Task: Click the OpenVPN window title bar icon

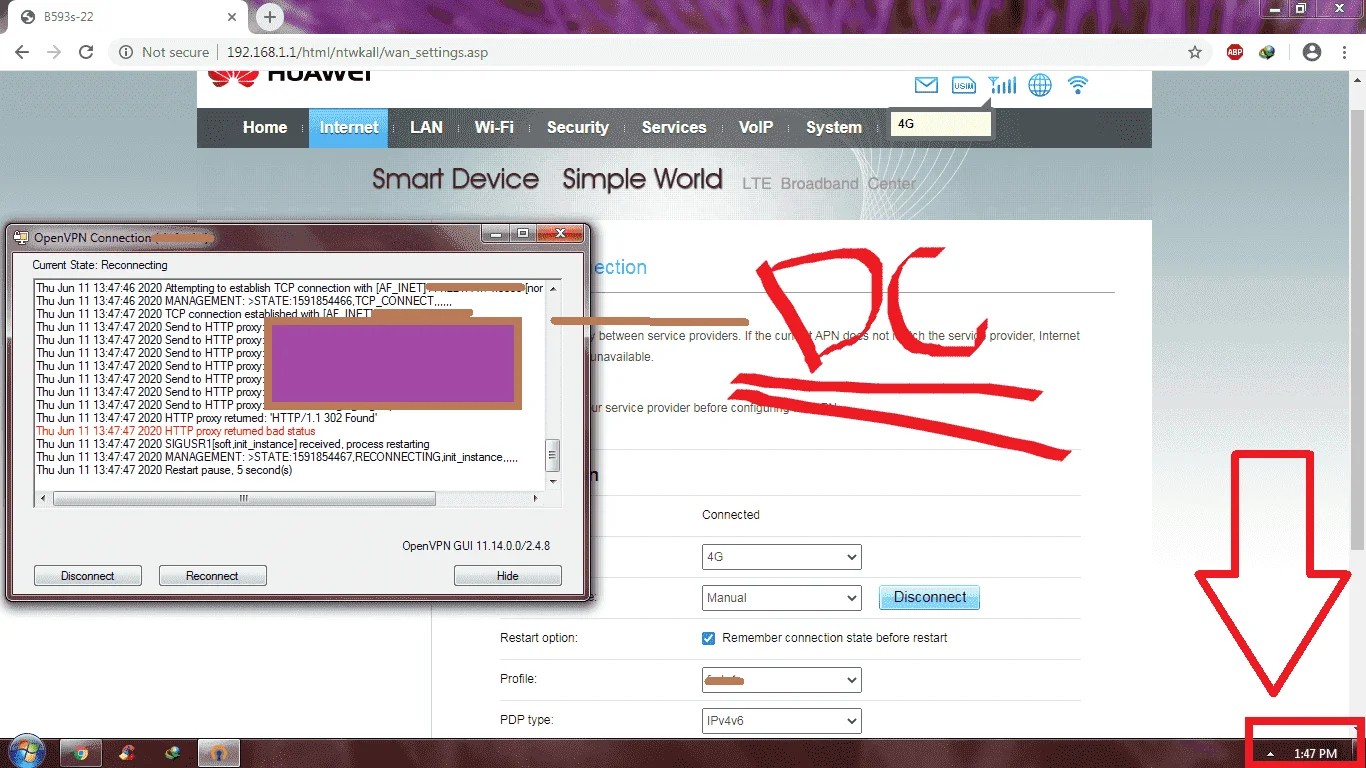Action: click(21, 237)
